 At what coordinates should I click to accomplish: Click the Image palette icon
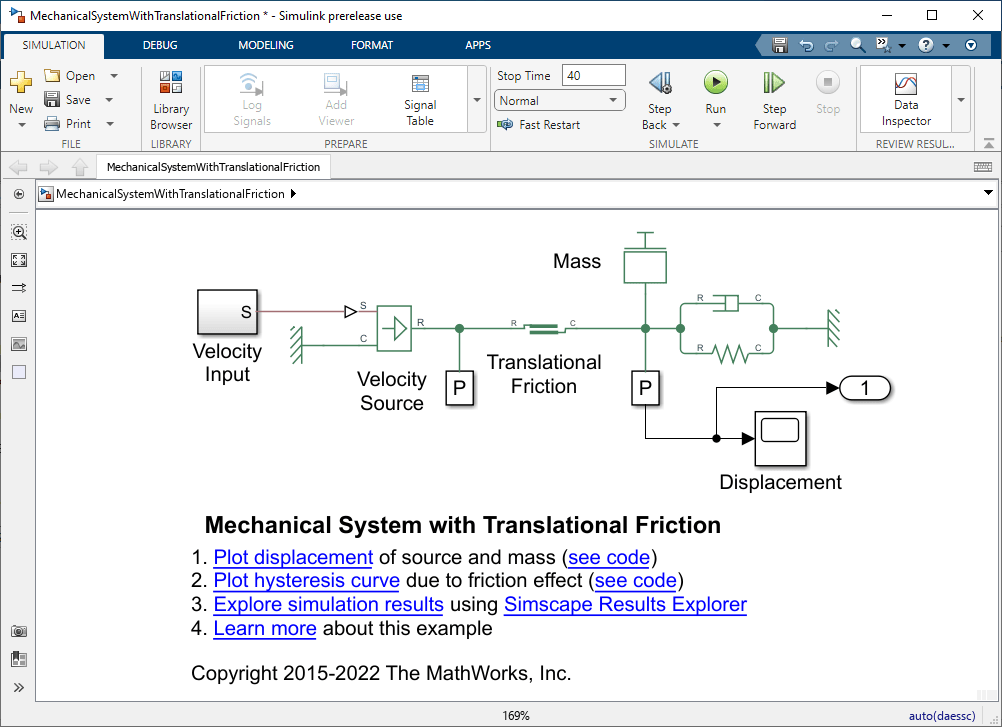coord(19,344)
